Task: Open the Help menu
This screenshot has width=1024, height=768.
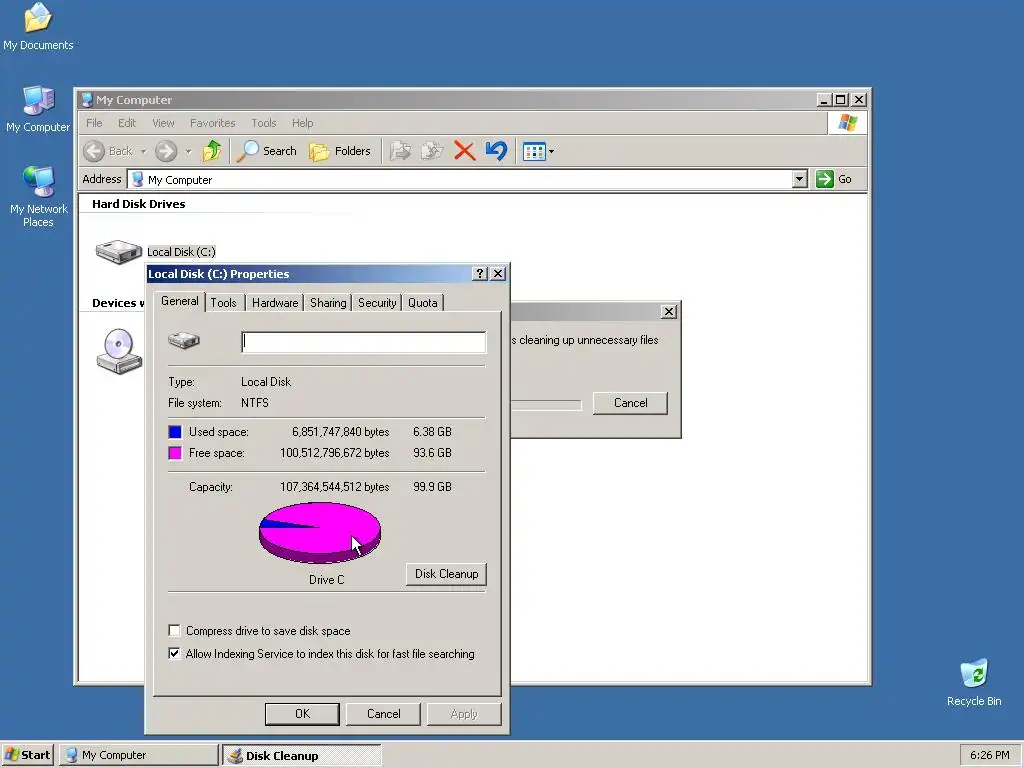Action: (x=302, y=123)
